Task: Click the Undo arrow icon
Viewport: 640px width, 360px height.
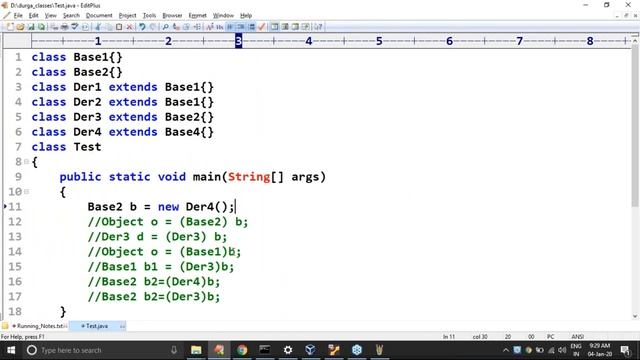Action: [x=142, y=27]
